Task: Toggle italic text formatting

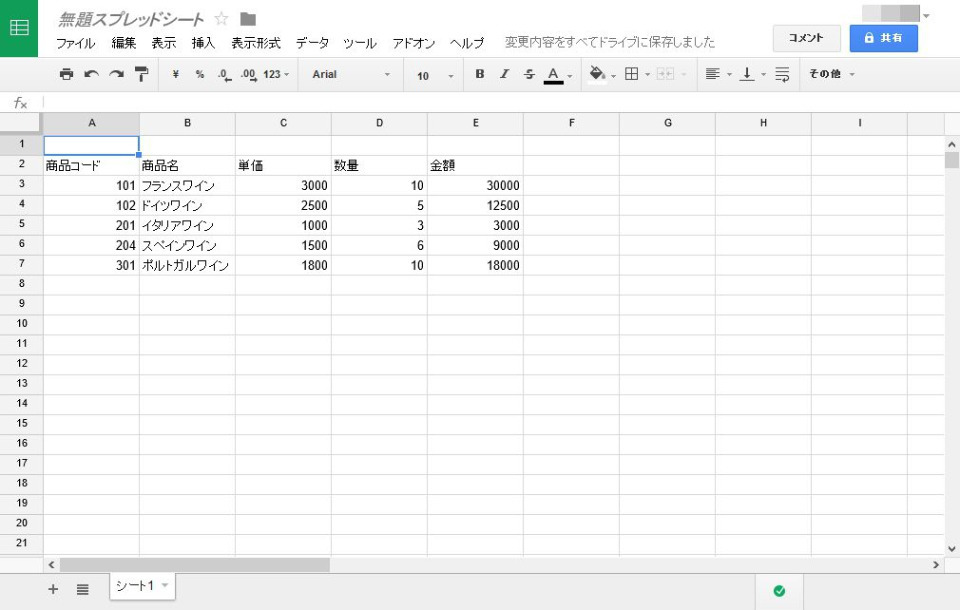Action: point(504,74)
